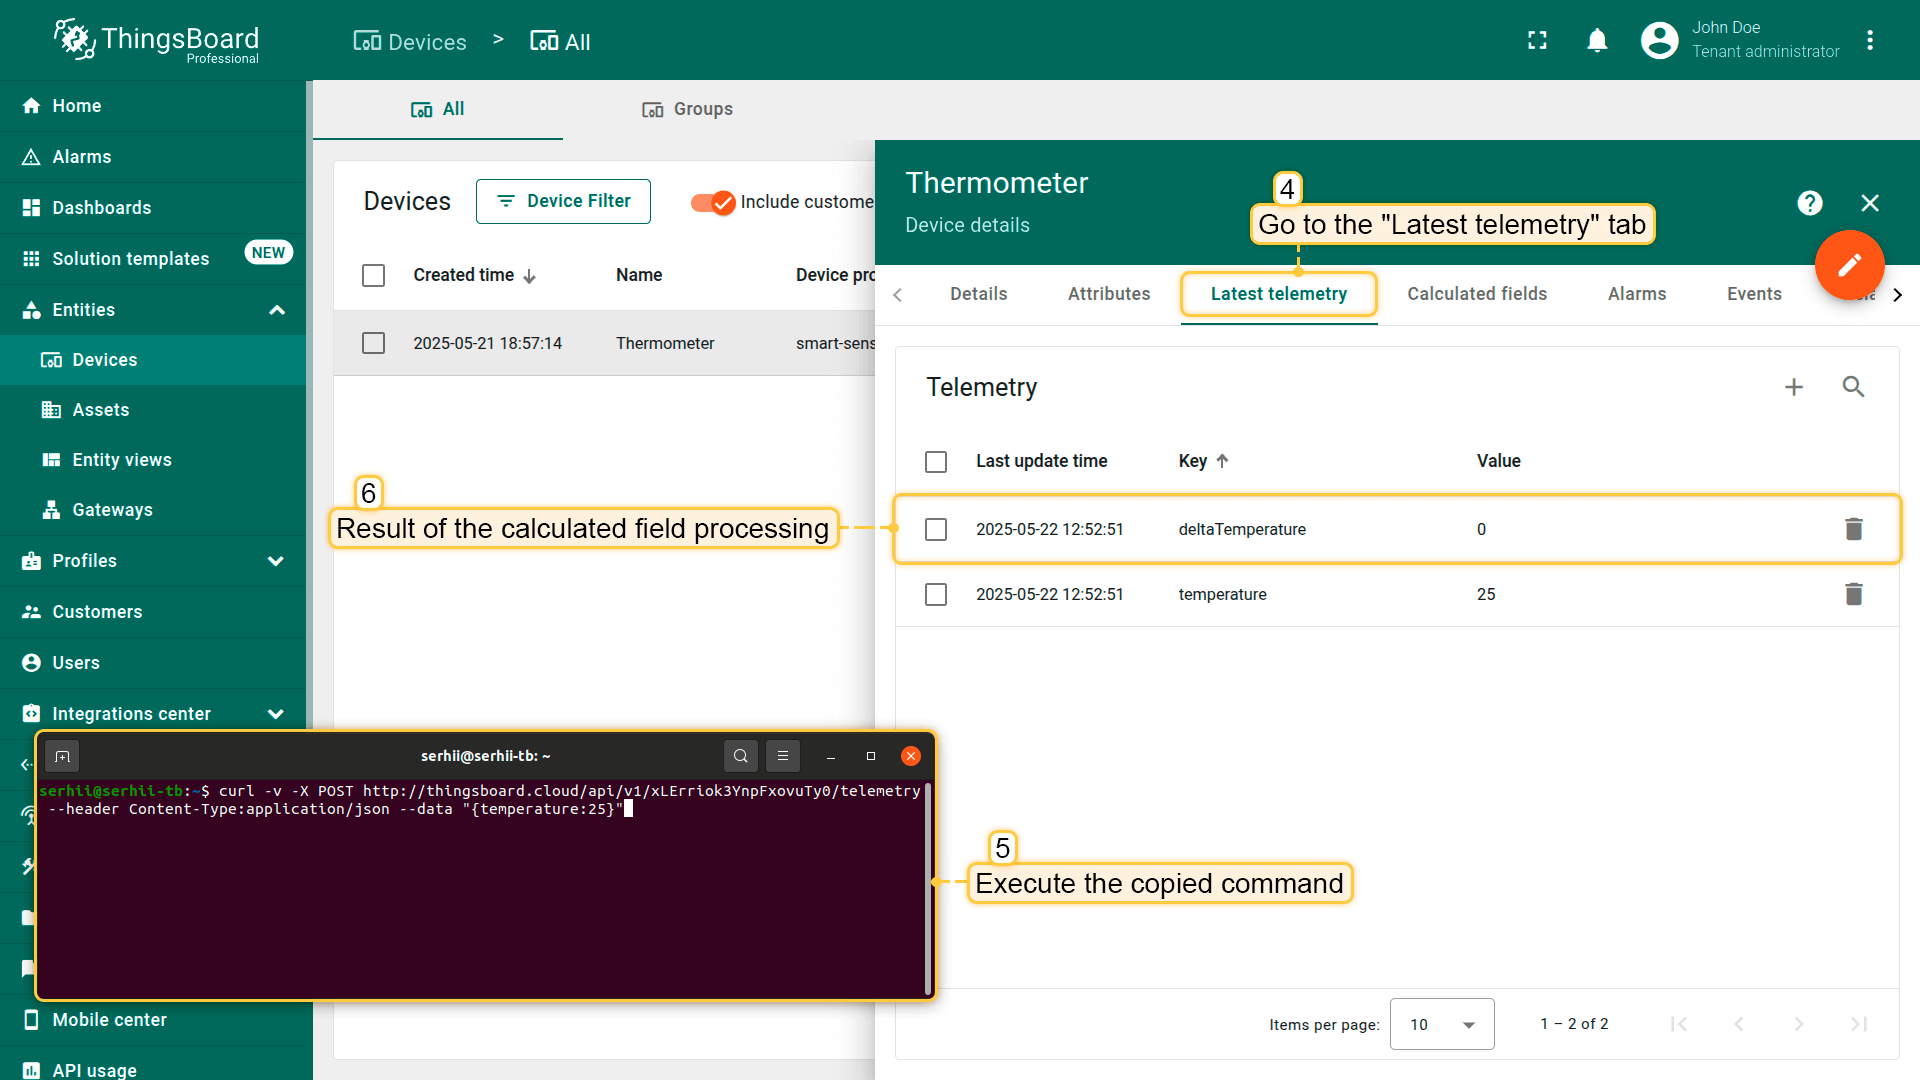Delete the temperature telemetry entry
The height and width of the screenshot is (1080, 1920).
click(x=1853, y=594)
